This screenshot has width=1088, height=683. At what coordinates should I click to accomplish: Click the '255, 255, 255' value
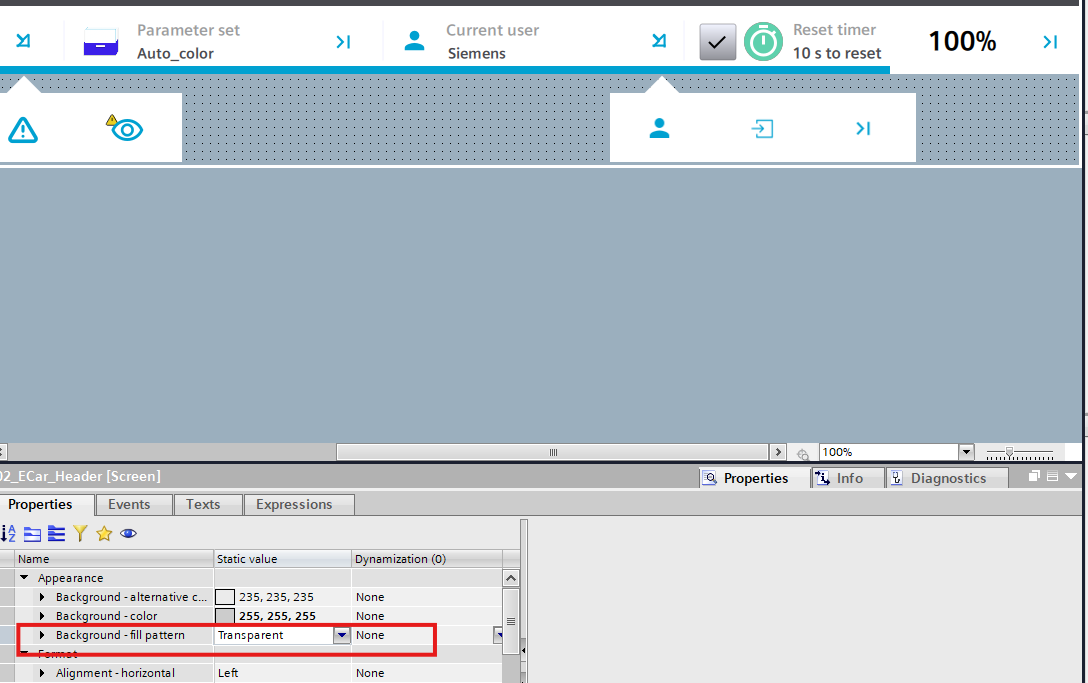[277, 616]
